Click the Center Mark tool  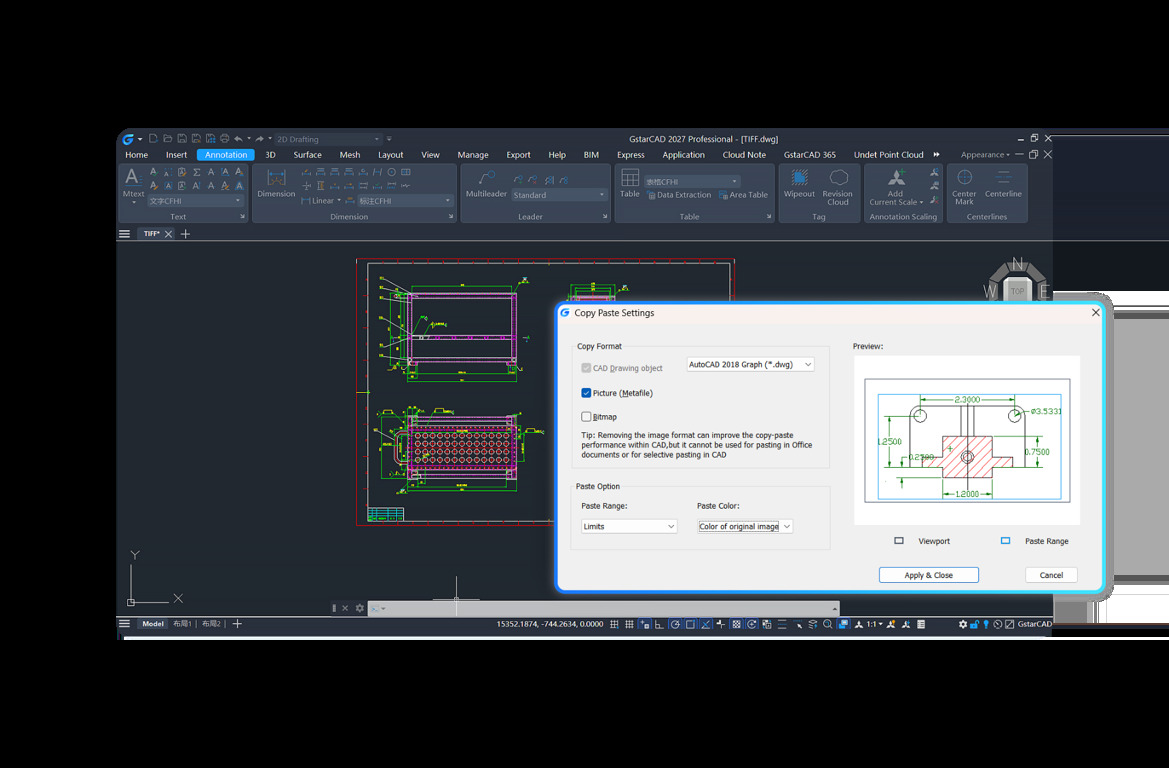pos(964,186)
